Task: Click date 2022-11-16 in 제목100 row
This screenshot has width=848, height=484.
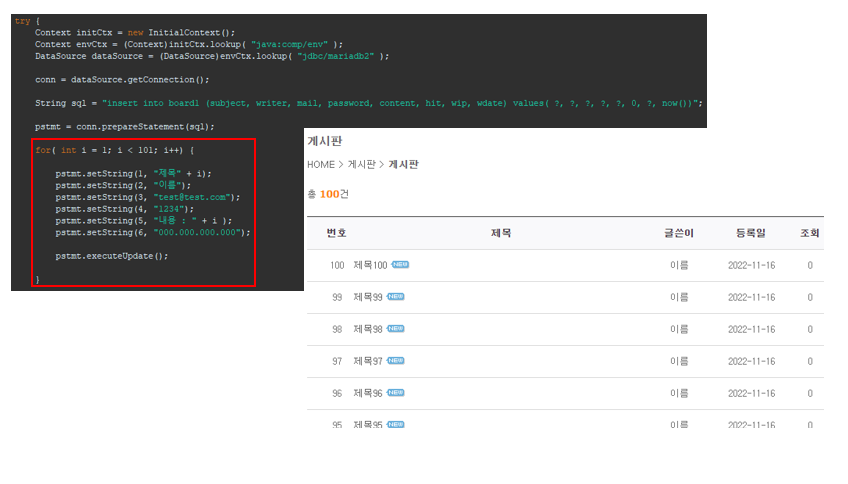Action: 751,265
